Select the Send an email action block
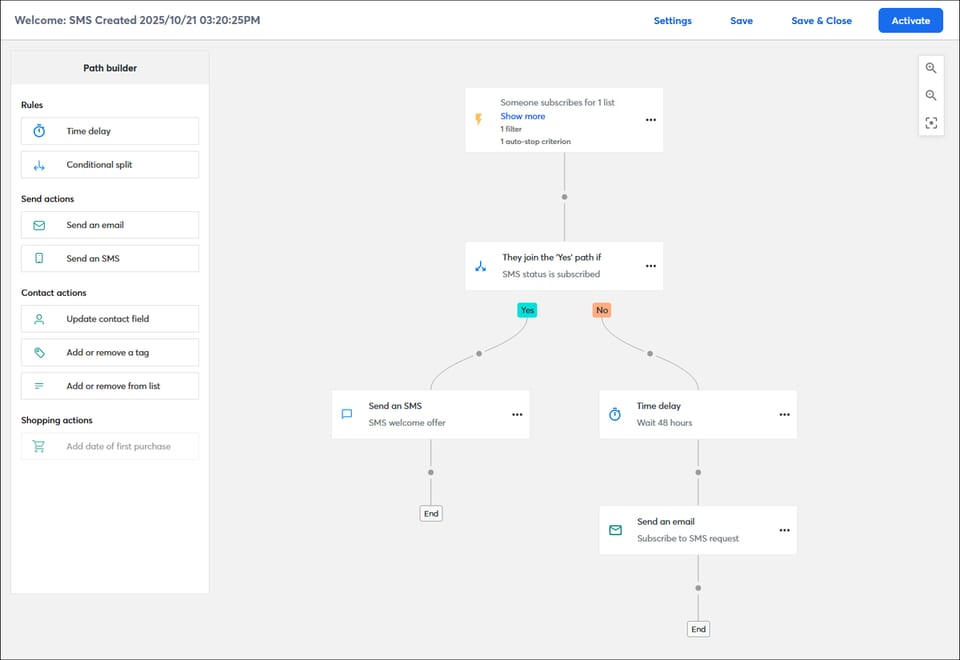Viewport: 960px width, 660px height. coord(110,225)
